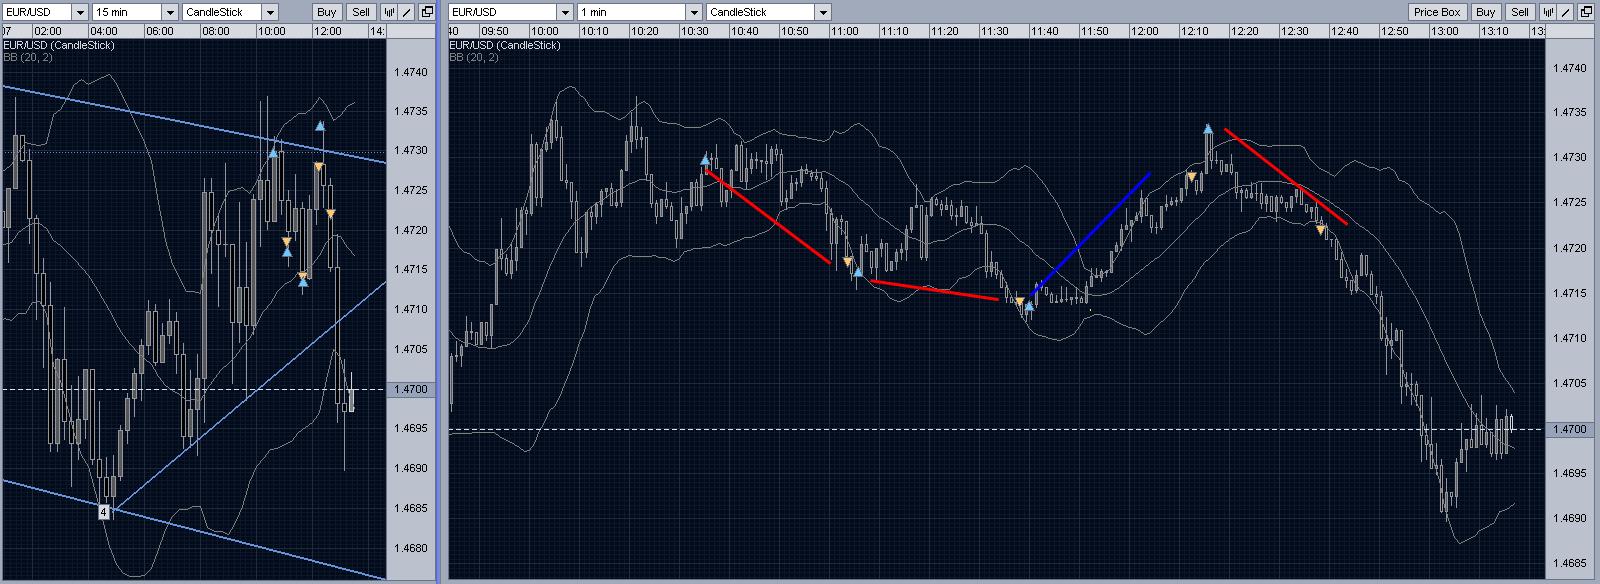
Task: Click the Price Box button
Action: coord(1437,12)
